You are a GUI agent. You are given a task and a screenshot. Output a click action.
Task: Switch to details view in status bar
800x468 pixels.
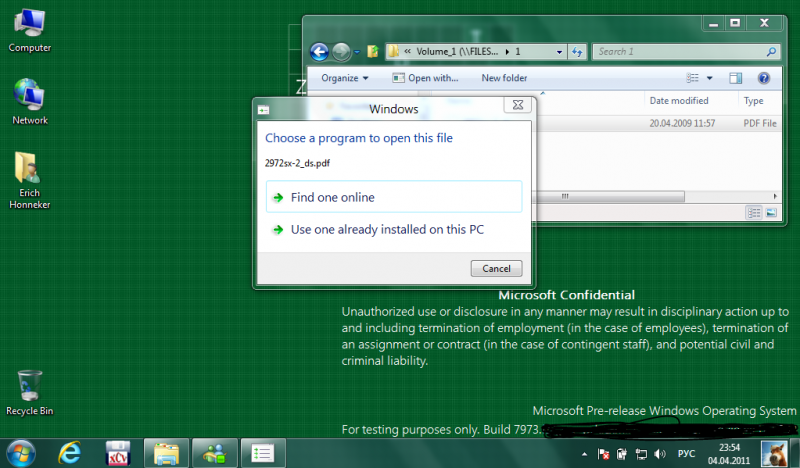coord(754,212)
